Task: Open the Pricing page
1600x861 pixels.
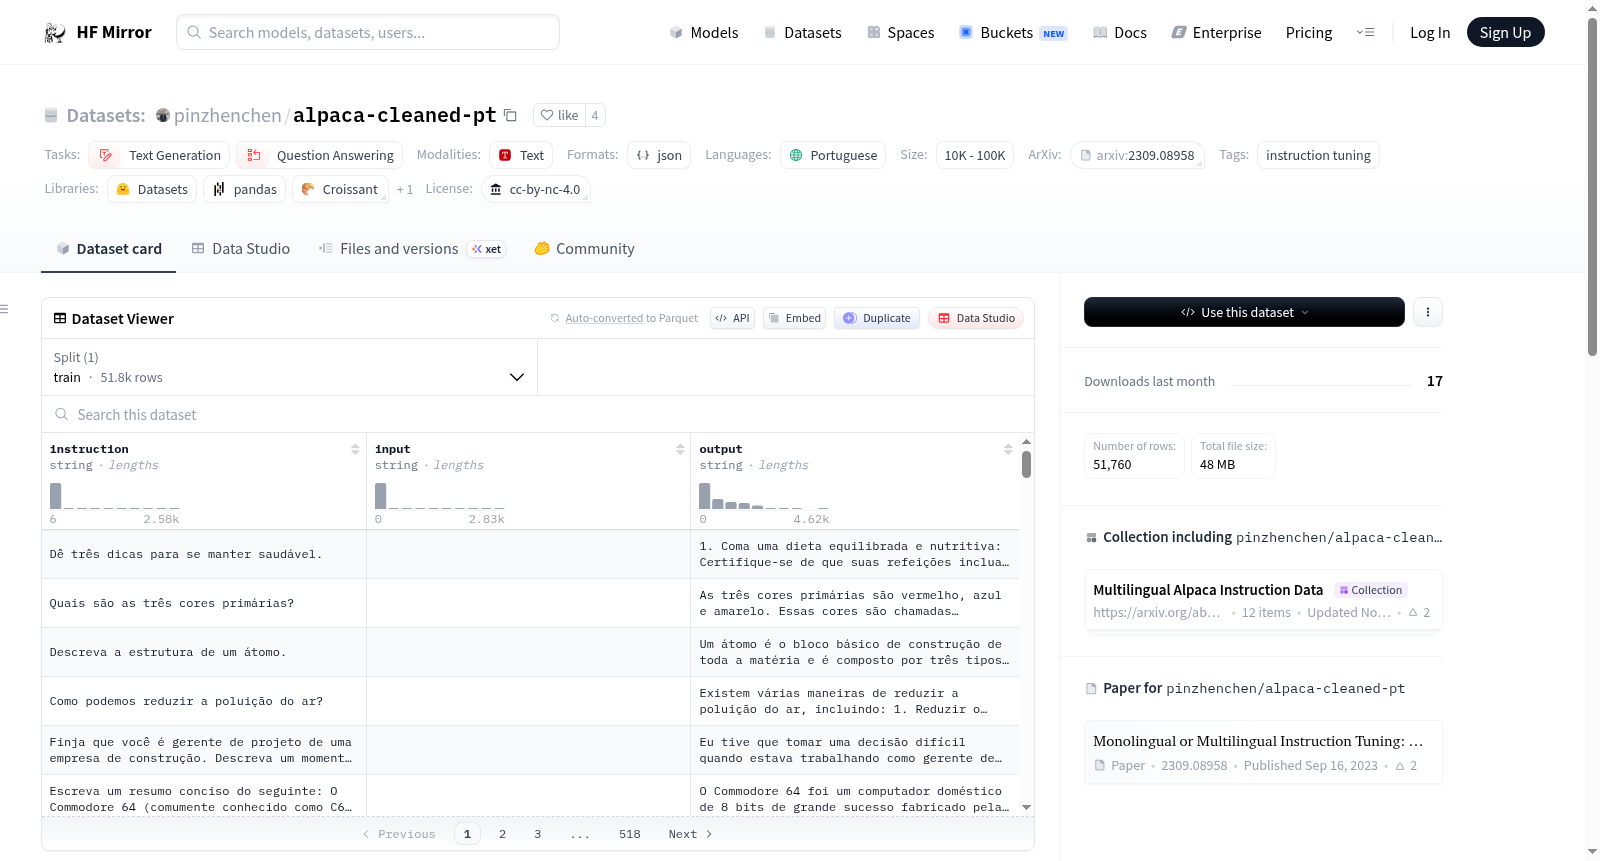Action: 1309,33
